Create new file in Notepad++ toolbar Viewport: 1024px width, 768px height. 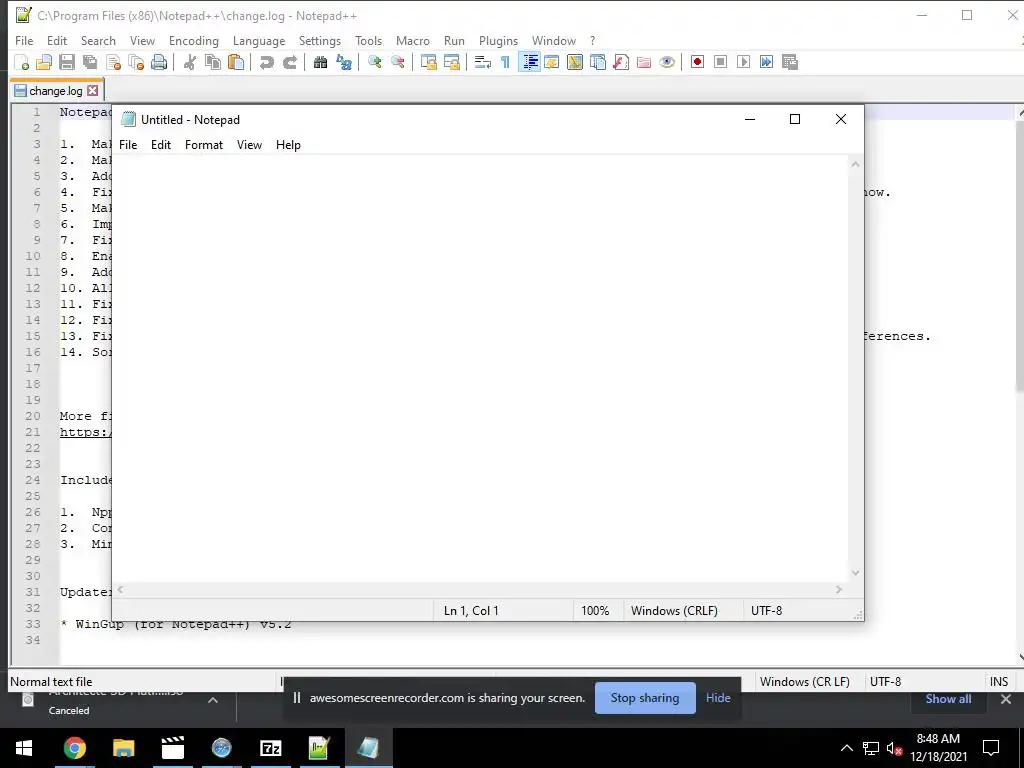(22, 62)
